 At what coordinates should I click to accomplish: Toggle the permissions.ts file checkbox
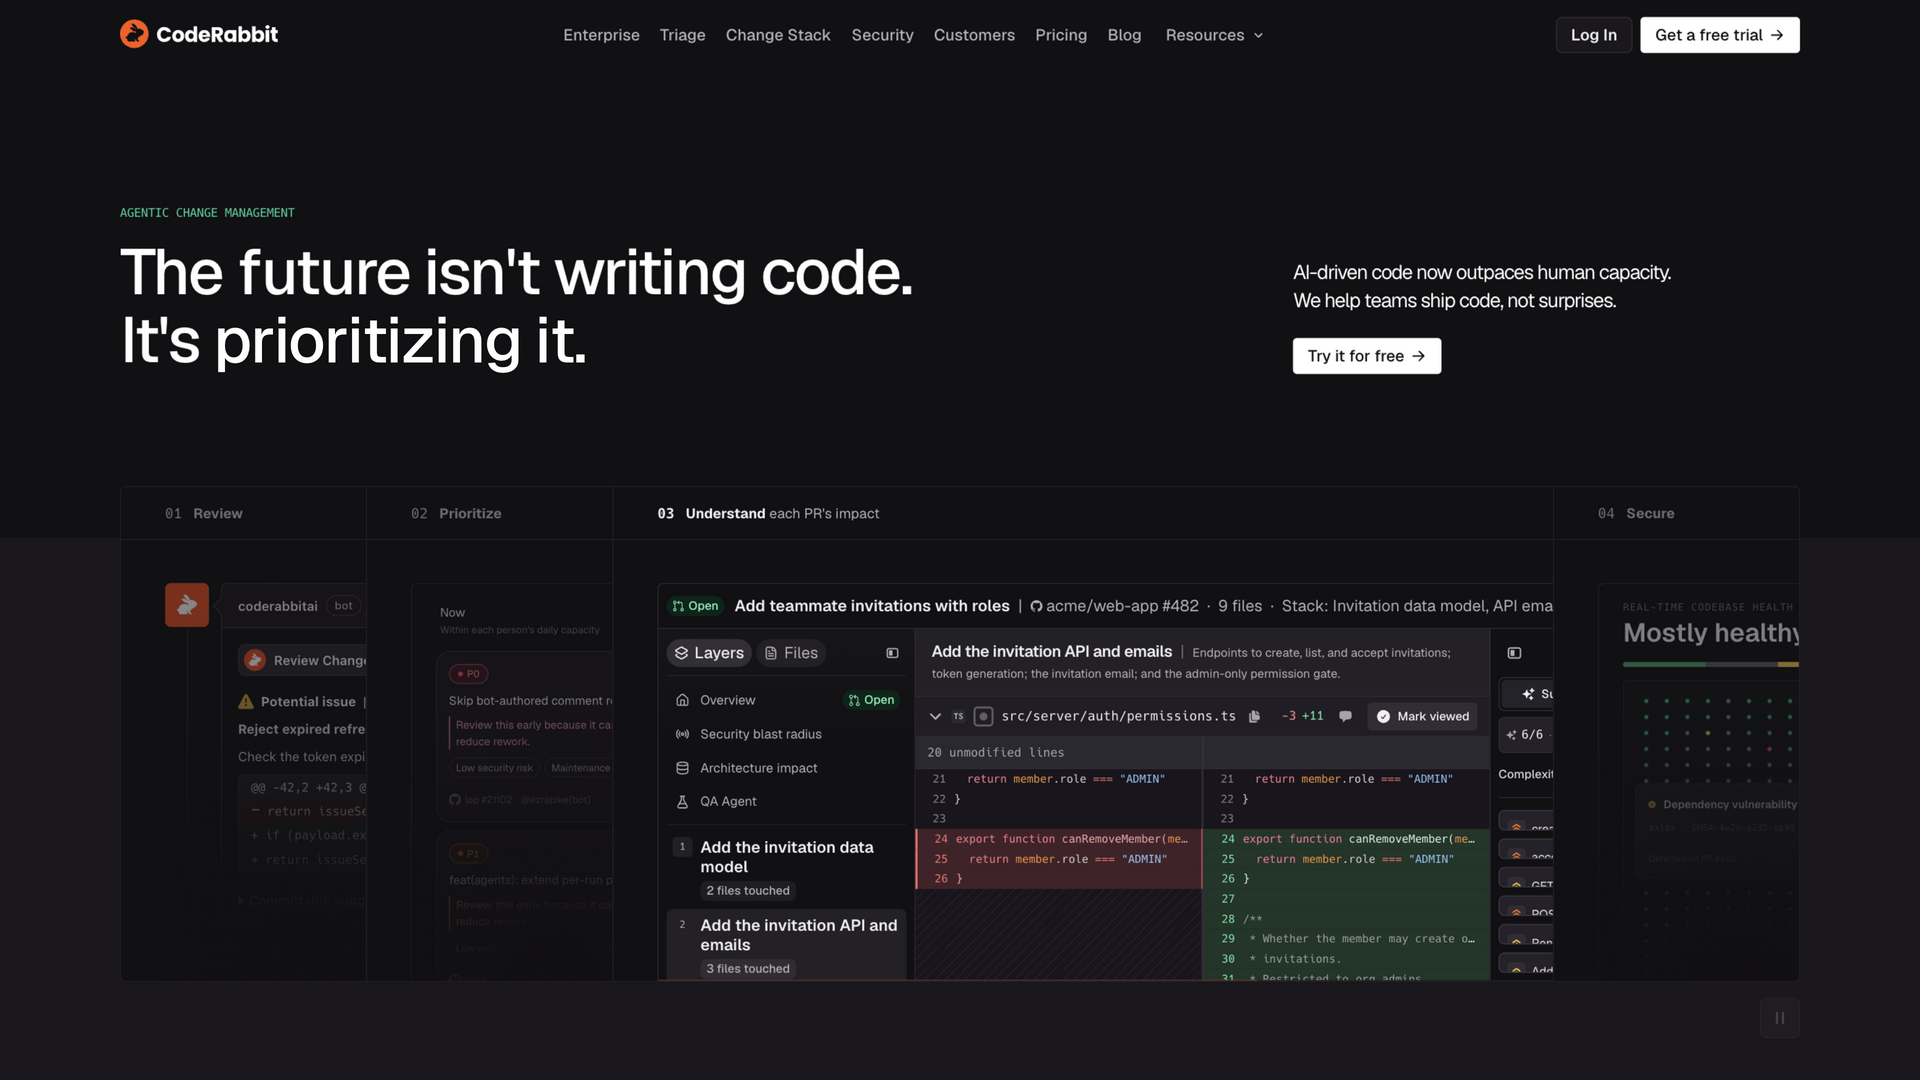pyautogui.click(x=983, y=716)
